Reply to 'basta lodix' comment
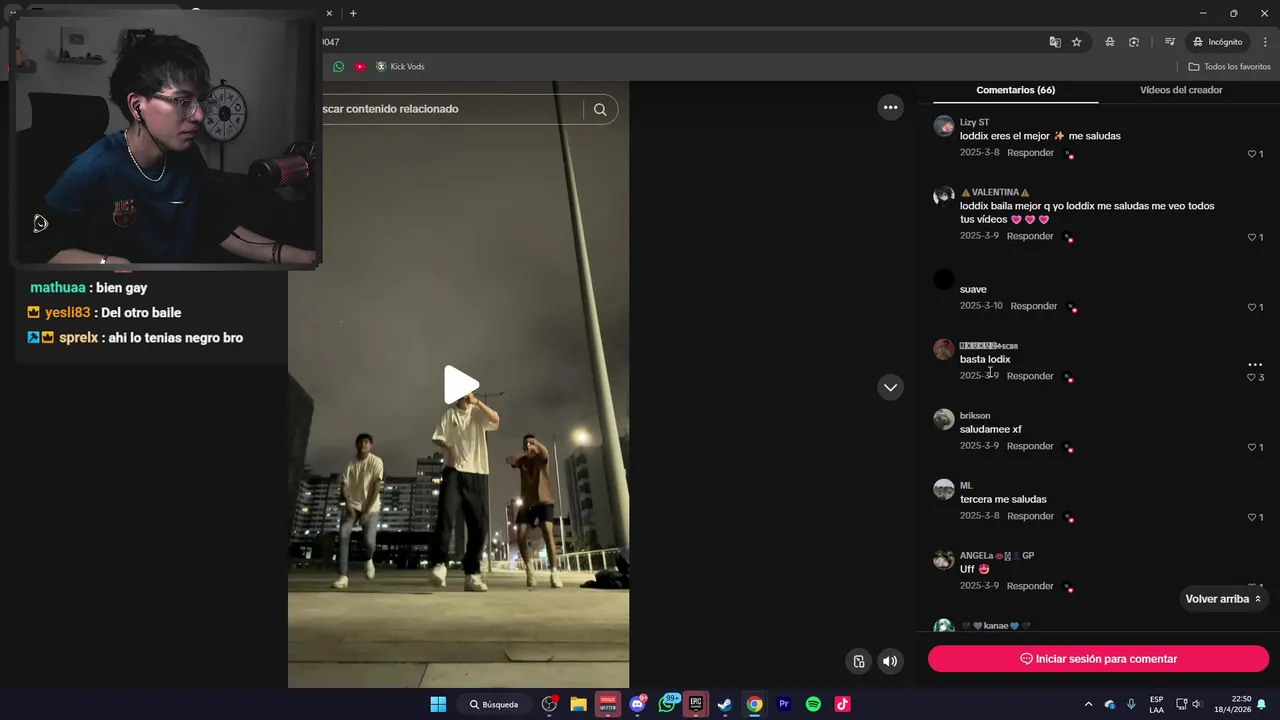The height and width of the screenshot is (720, 1280). coord(1030,376)
